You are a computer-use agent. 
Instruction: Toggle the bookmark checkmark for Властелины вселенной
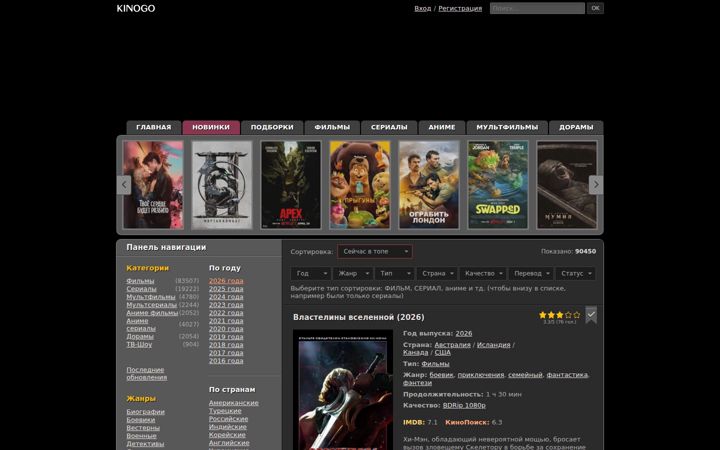tap(591, 315)
